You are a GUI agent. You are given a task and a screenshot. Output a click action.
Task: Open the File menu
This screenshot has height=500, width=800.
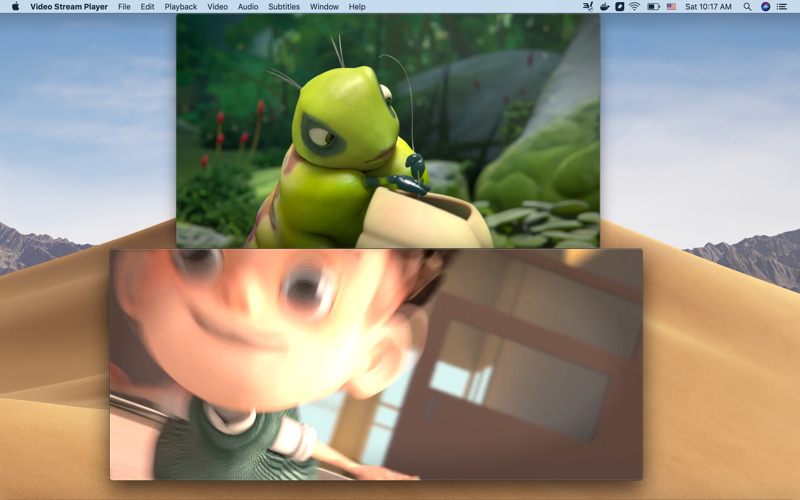[124, 7]
